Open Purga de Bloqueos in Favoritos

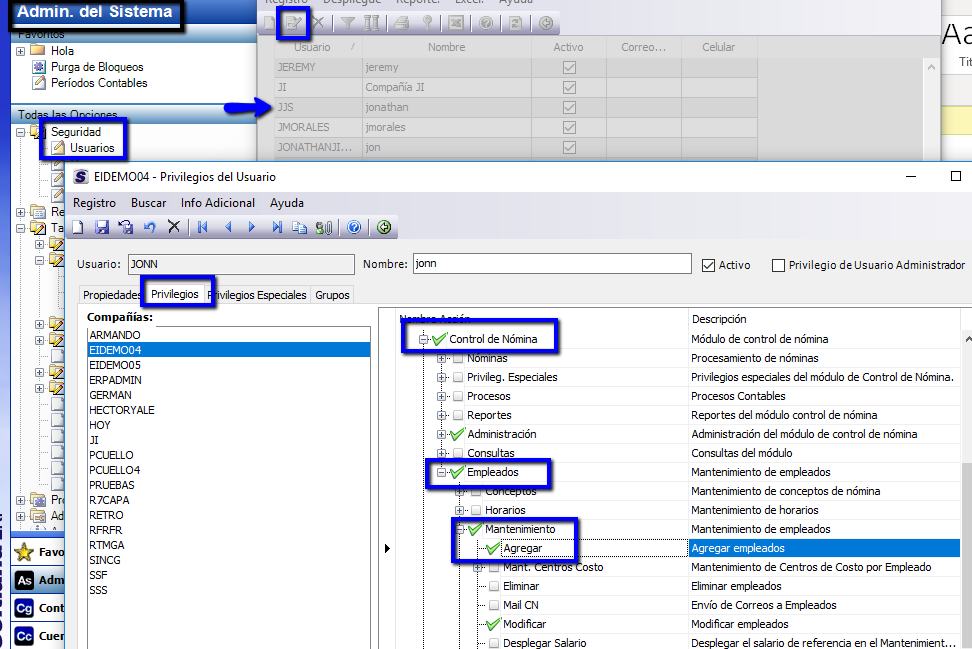click(x=97, y=67)
